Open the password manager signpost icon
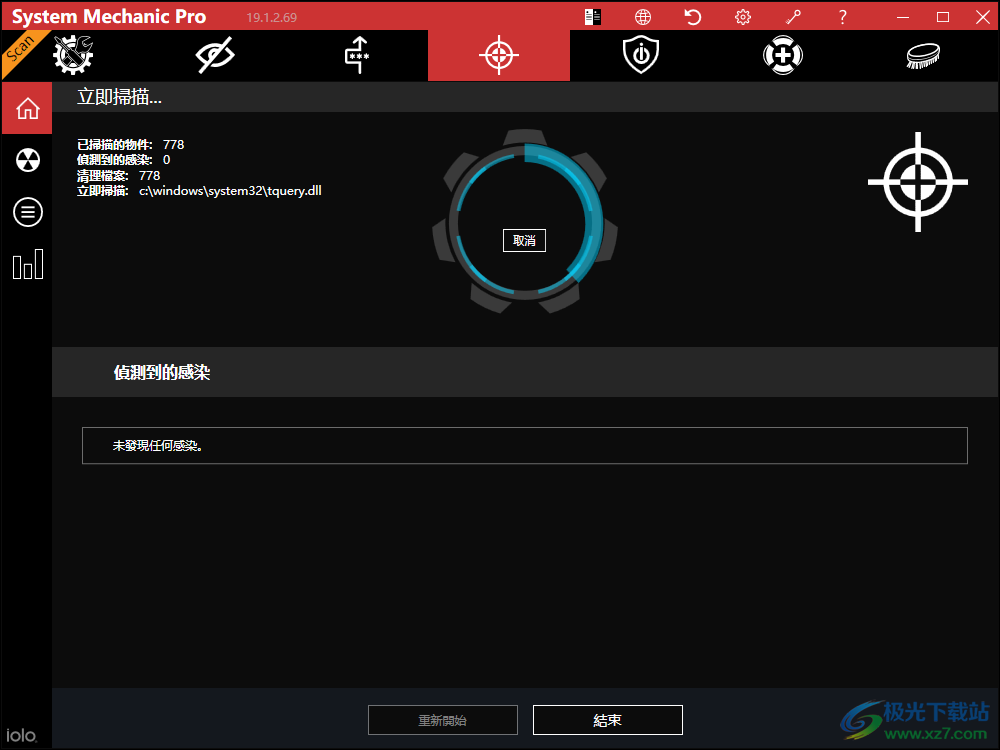 point(357,55)
